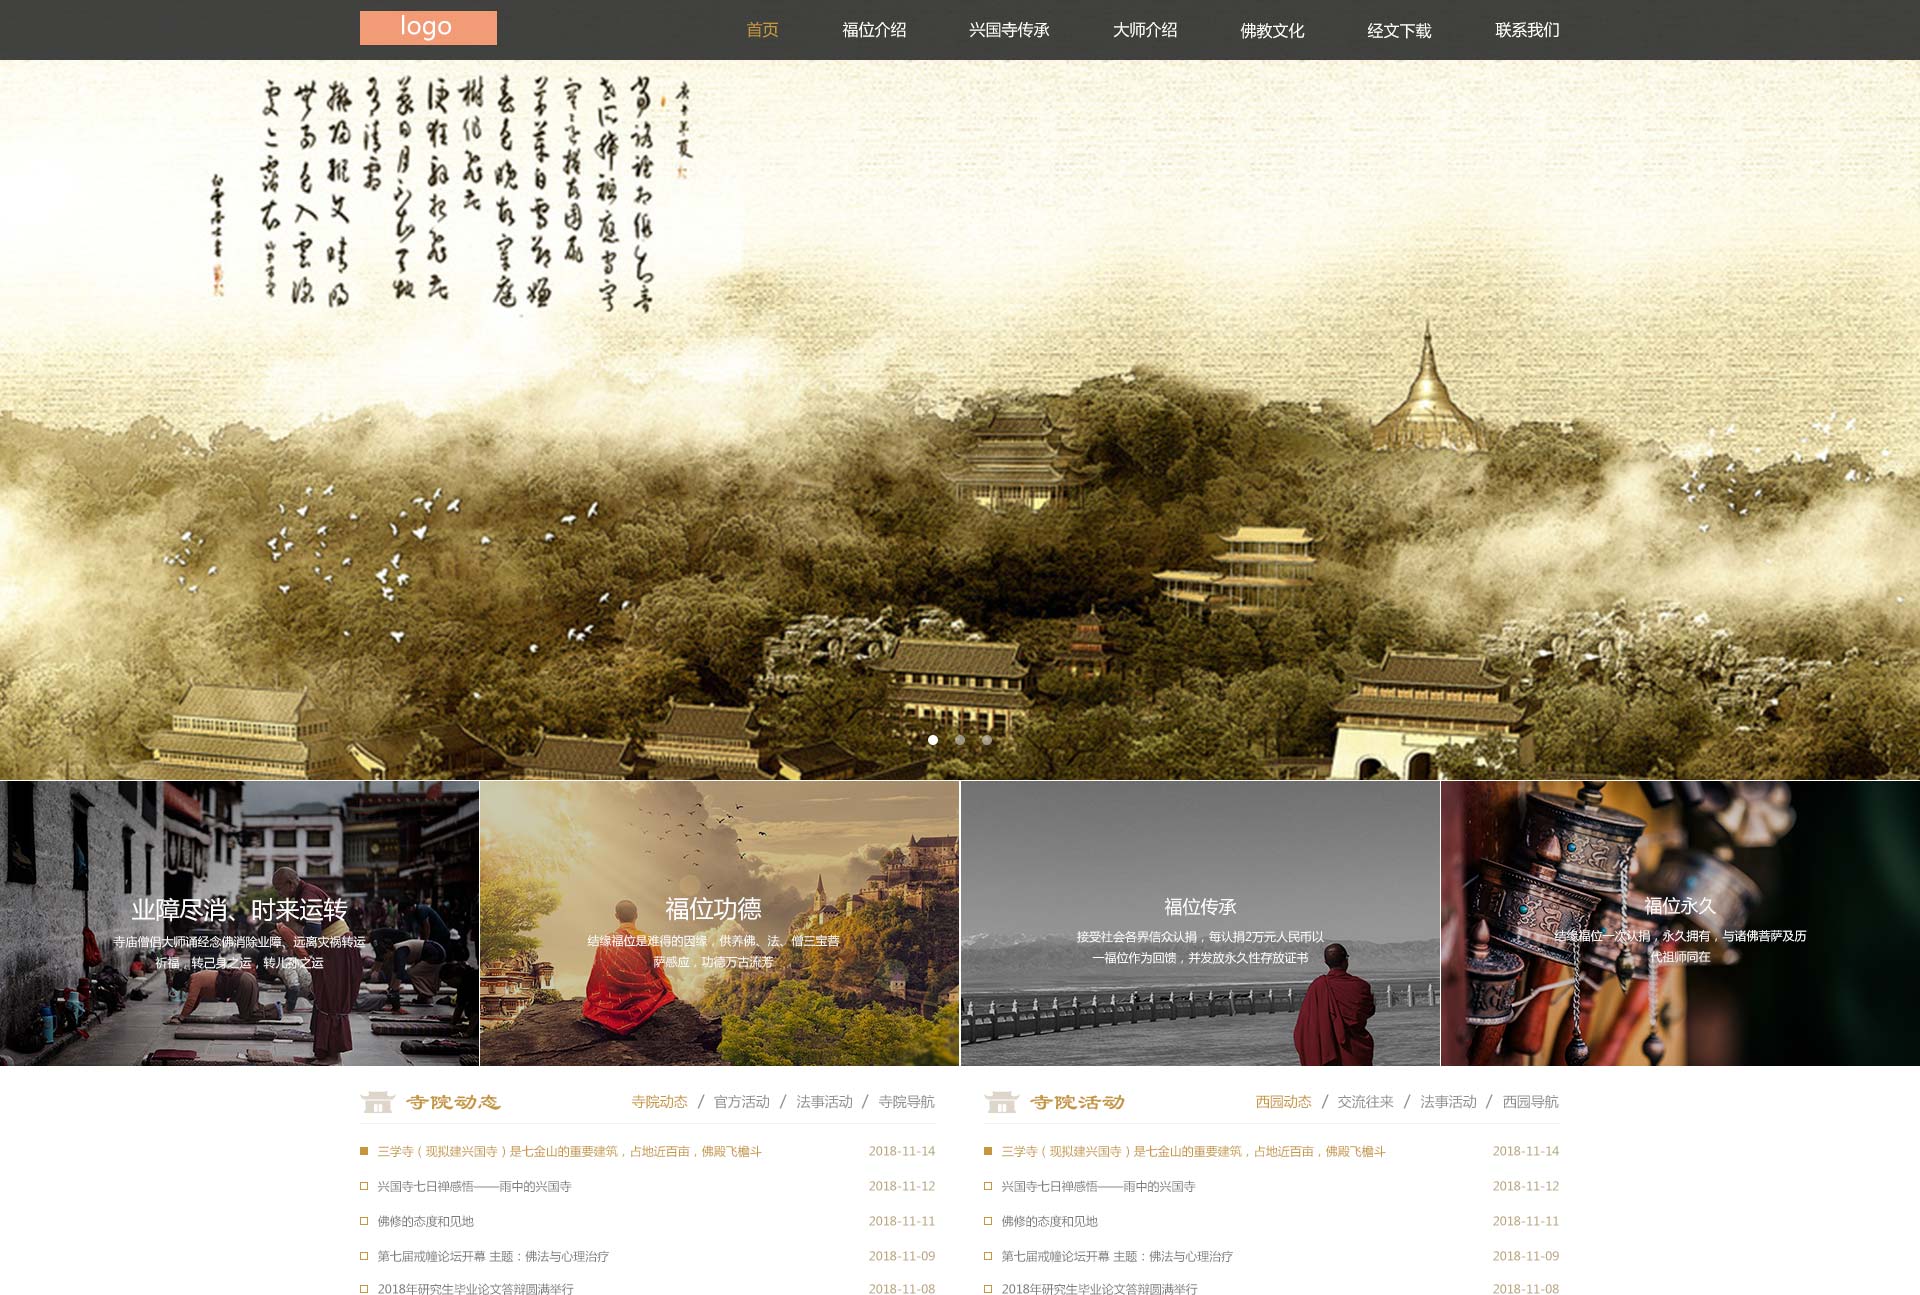Click the temple icon beside 寺院动态 heading
Image resolution: width=1920 pixels, height=1295 pixels.
(x=375, y=1102)
